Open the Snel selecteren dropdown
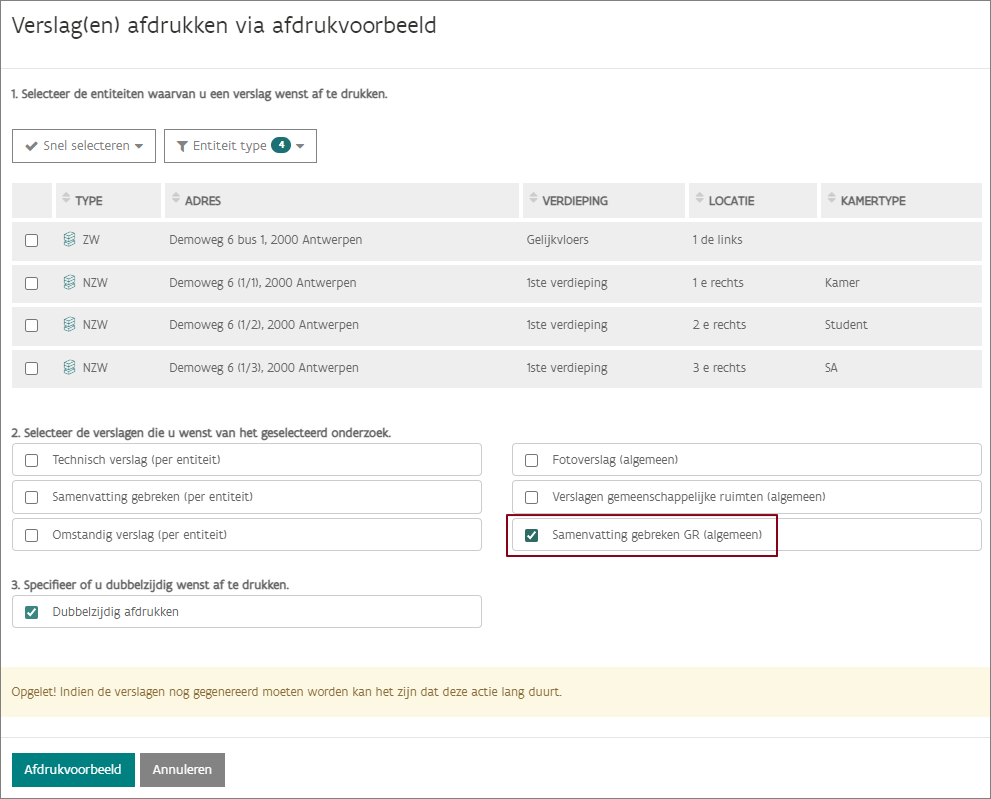 [84, 146]
